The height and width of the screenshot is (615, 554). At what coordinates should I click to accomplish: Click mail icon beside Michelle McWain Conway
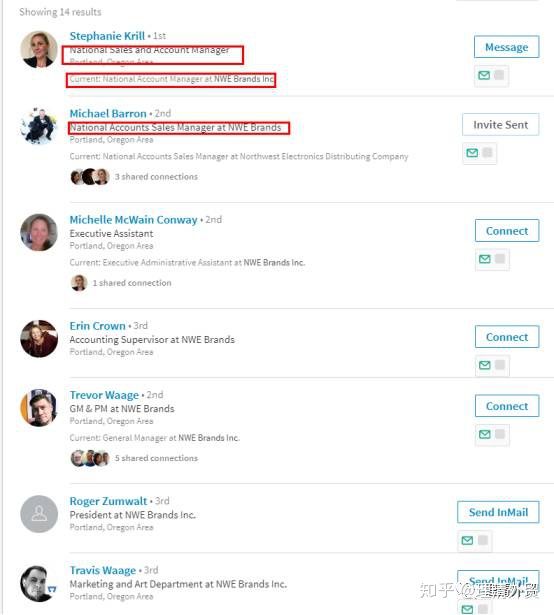[485, 259]
